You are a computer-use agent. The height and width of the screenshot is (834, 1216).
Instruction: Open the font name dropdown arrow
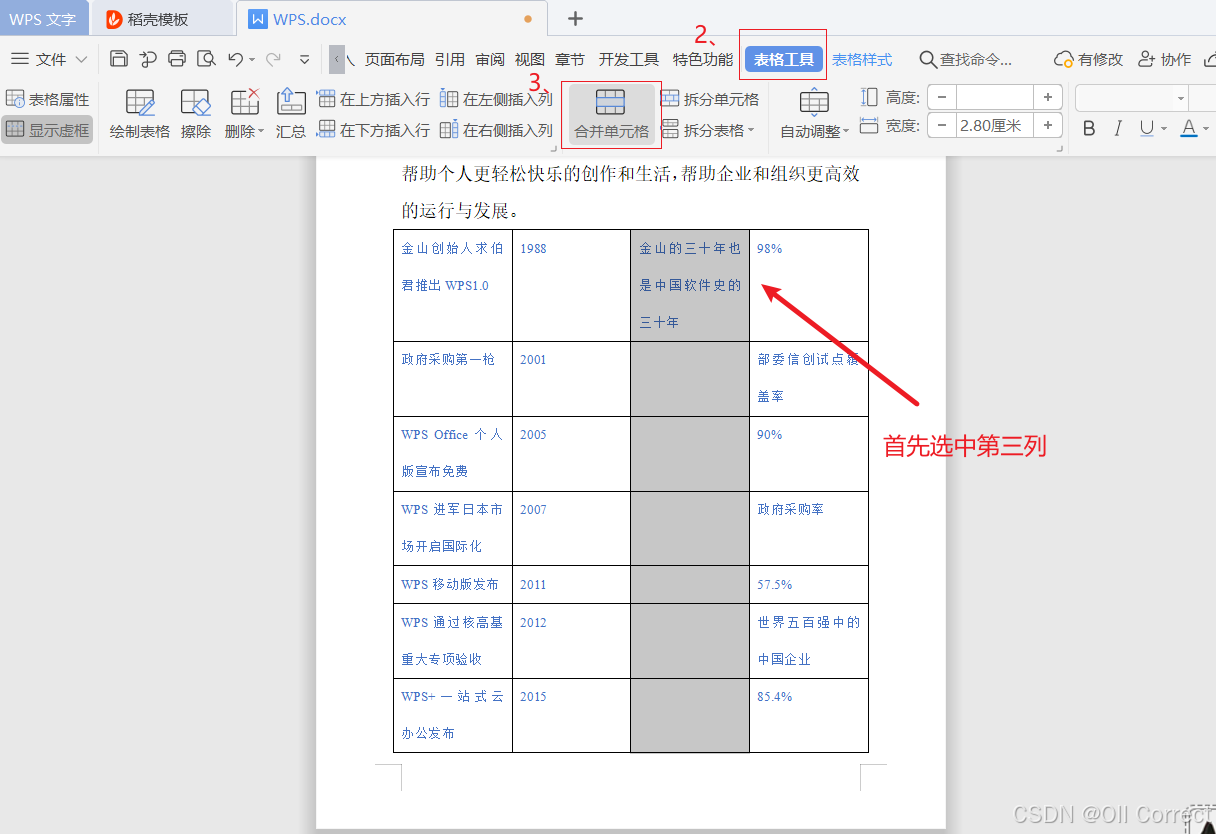coord(1181,99)
